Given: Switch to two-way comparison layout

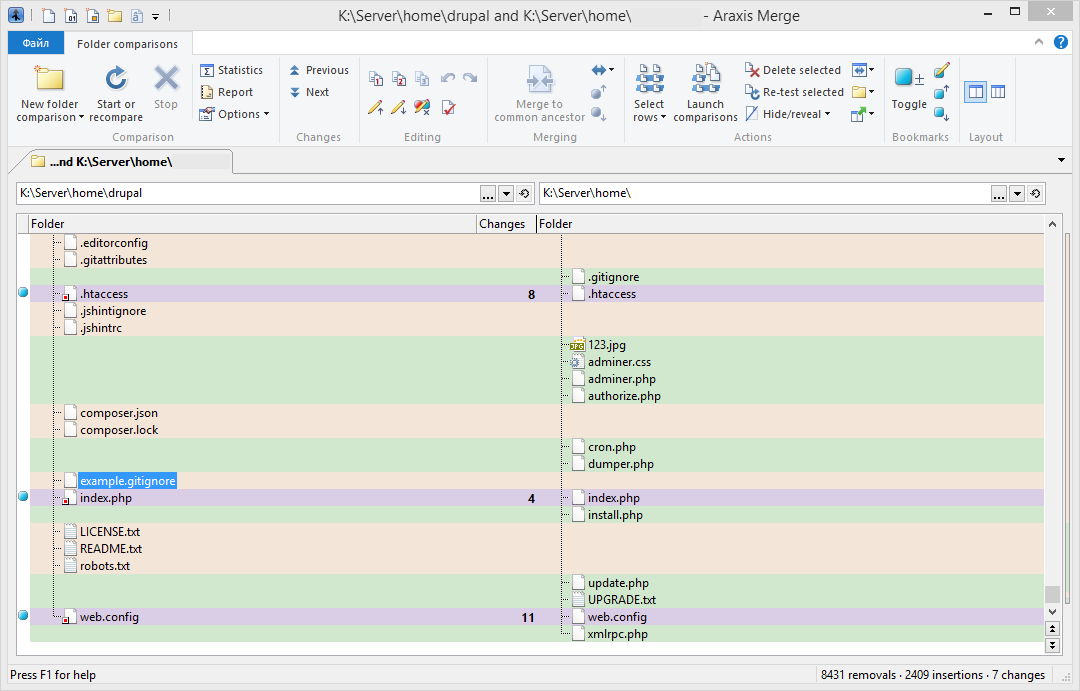Looking at the screenshot, I should 975,92.
